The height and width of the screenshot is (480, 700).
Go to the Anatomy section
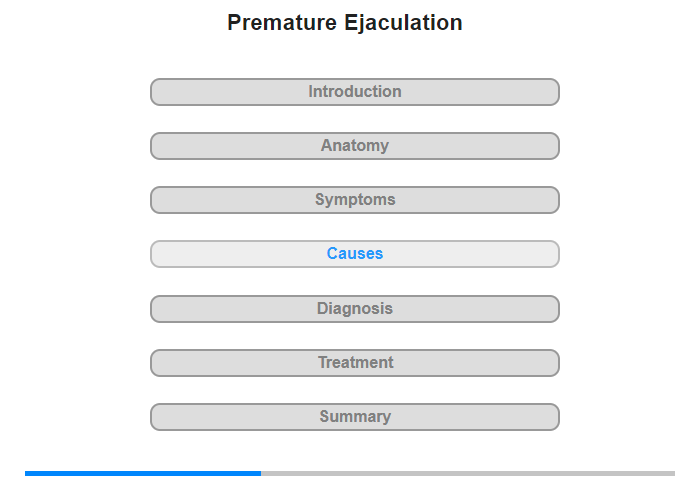click(354, 146)
